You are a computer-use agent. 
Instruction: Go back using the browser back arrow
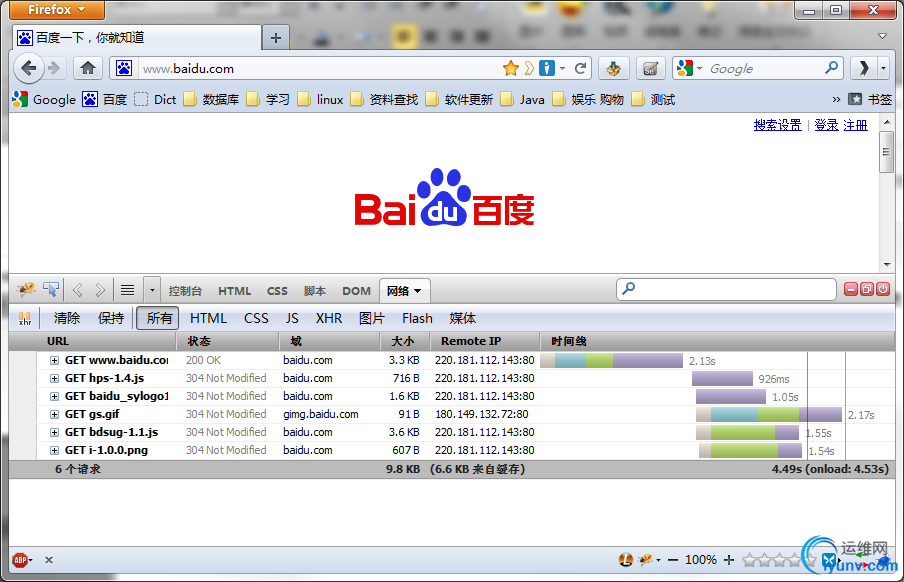28,69
